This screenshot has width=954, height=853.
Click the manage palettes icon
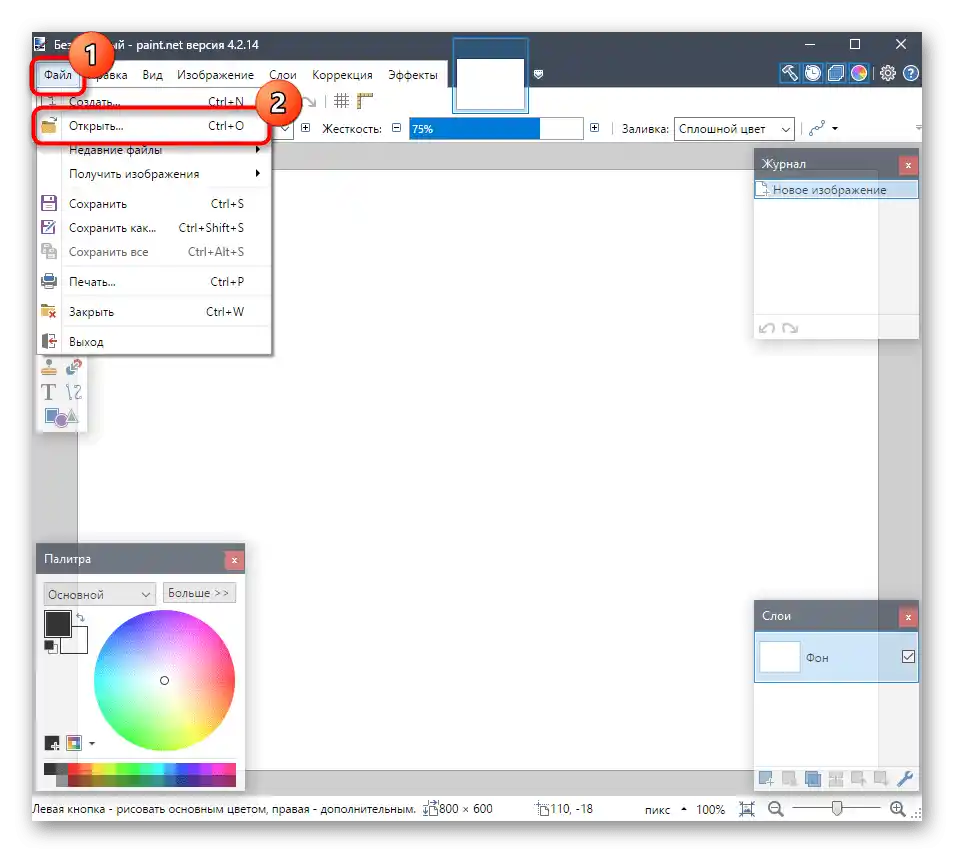pyautogui.click(x=74, y=743)
